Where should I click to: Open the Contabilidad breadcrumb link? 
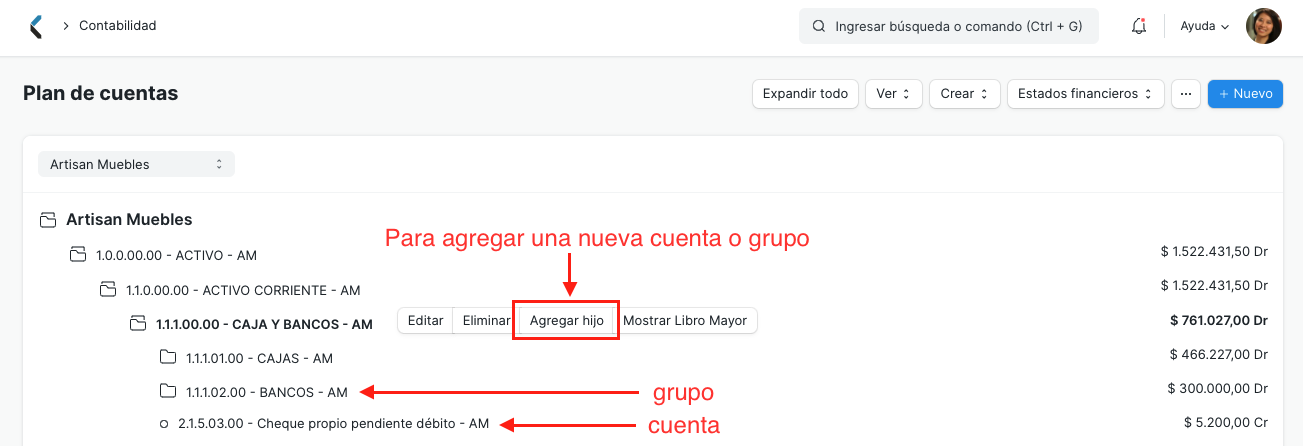click(118, 26)
